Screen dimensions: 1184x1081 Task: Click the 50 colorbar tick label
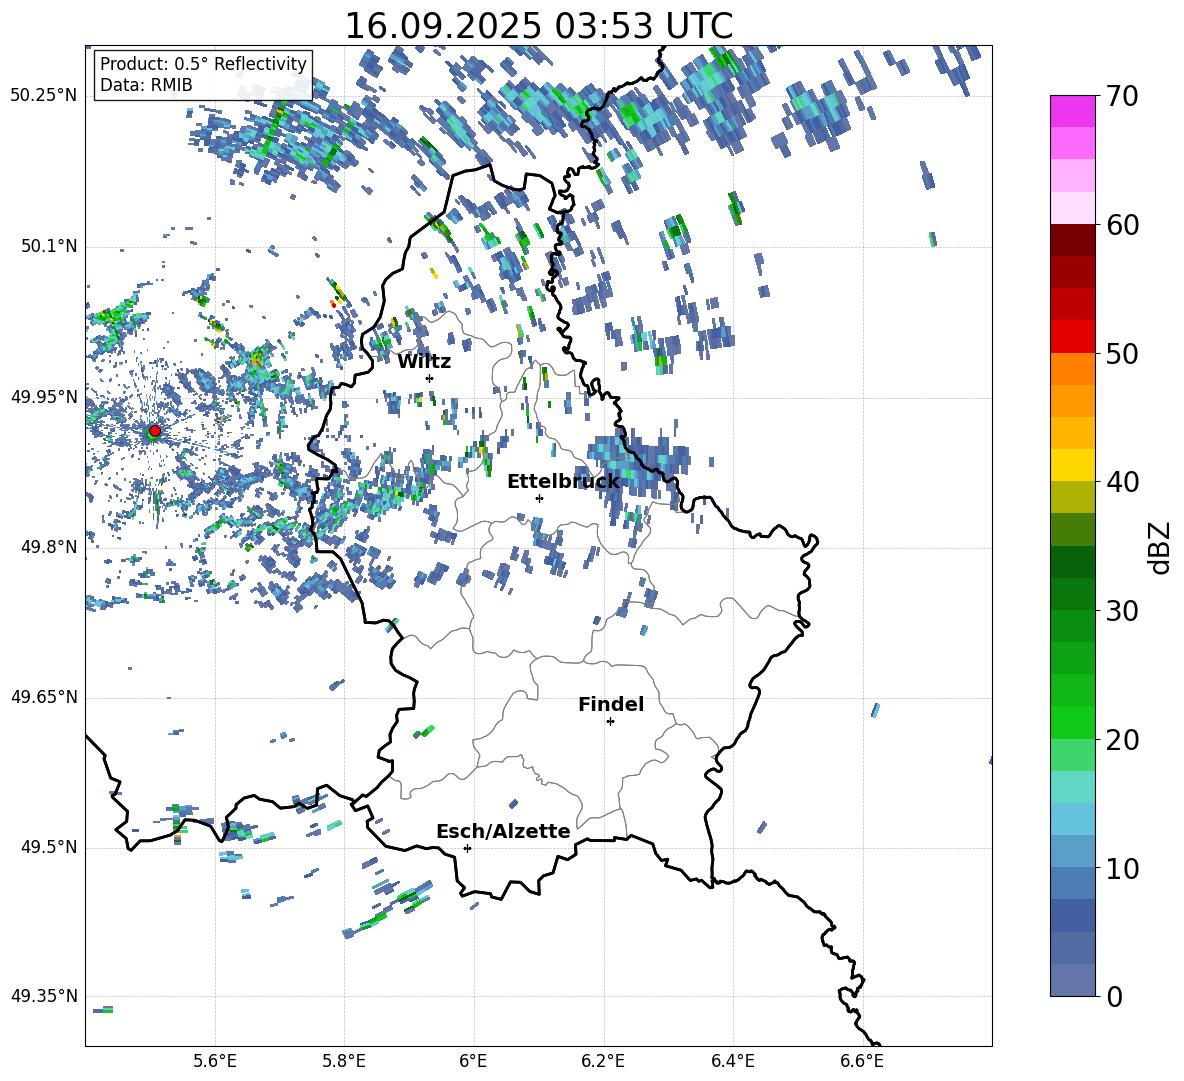pos(1122,353)
